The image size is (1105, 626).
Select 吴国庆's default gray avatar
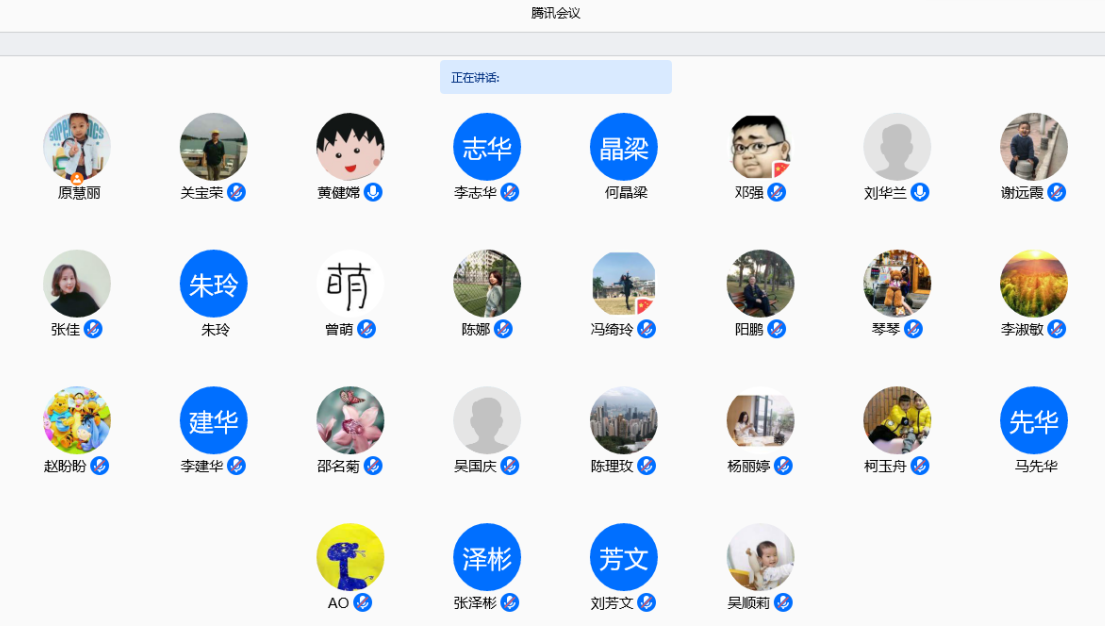click(x=487, y=420)
